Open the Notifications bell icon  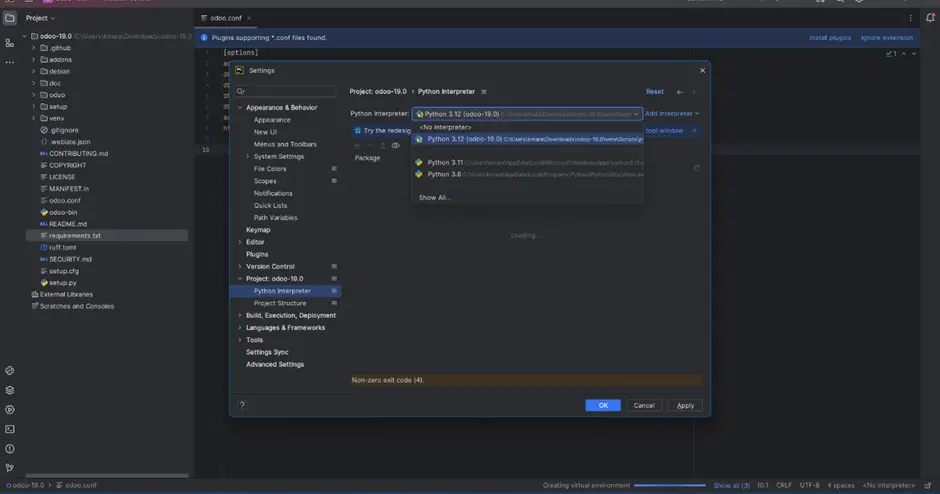pos(930,18)
